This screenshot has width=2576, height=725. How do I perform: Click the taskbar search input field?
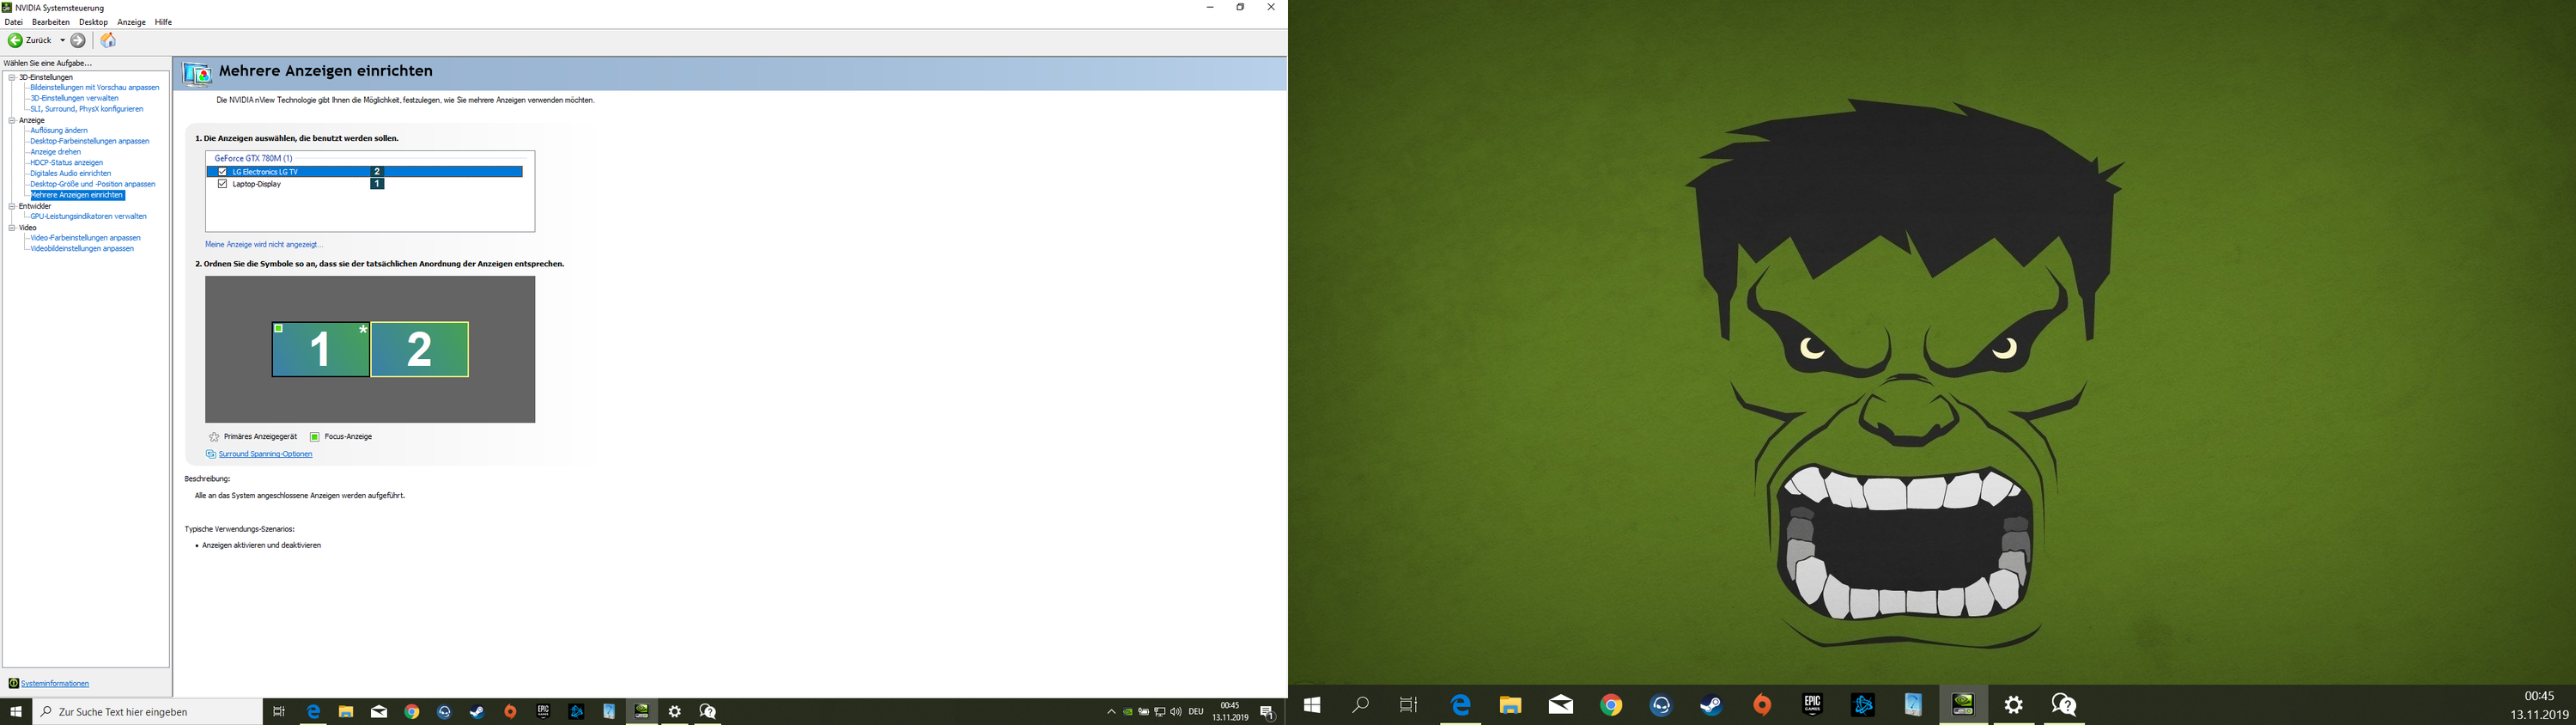pyautogui.click(x=147, y=712)
